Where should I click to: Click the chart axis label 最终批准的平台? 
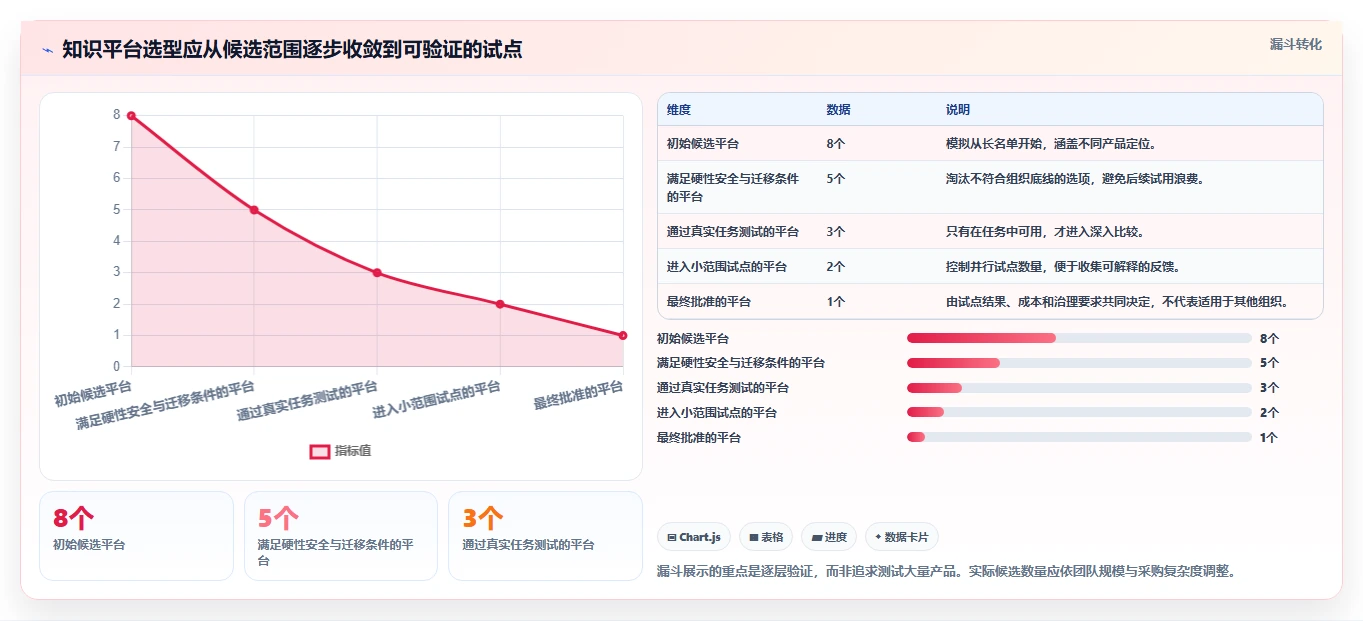tap(578, 396)
